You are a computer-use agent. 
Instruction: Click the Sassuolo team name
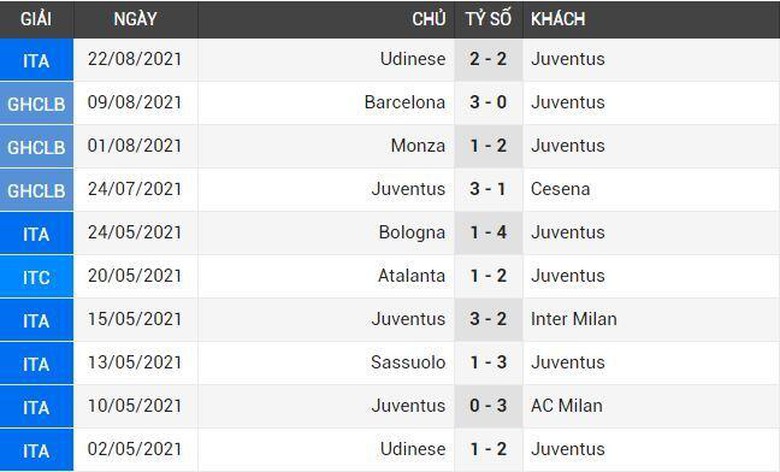408,362
